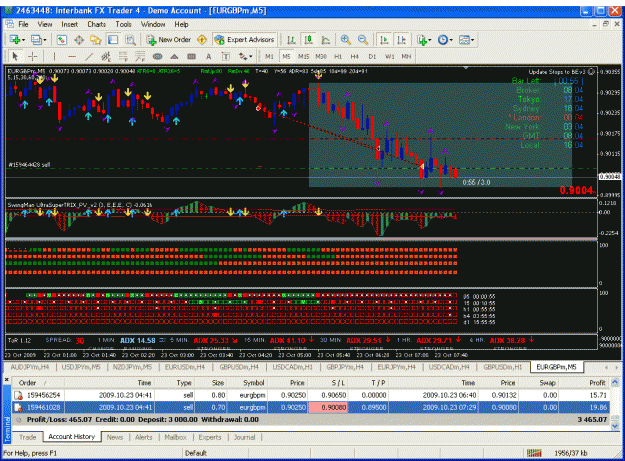
Task: Switch chart to line chart mode
Action: coord(326,40)
